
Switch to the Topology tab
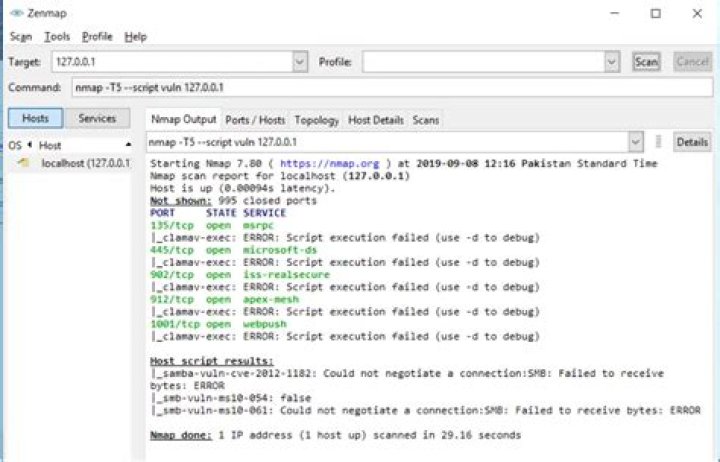coord(316,120)
